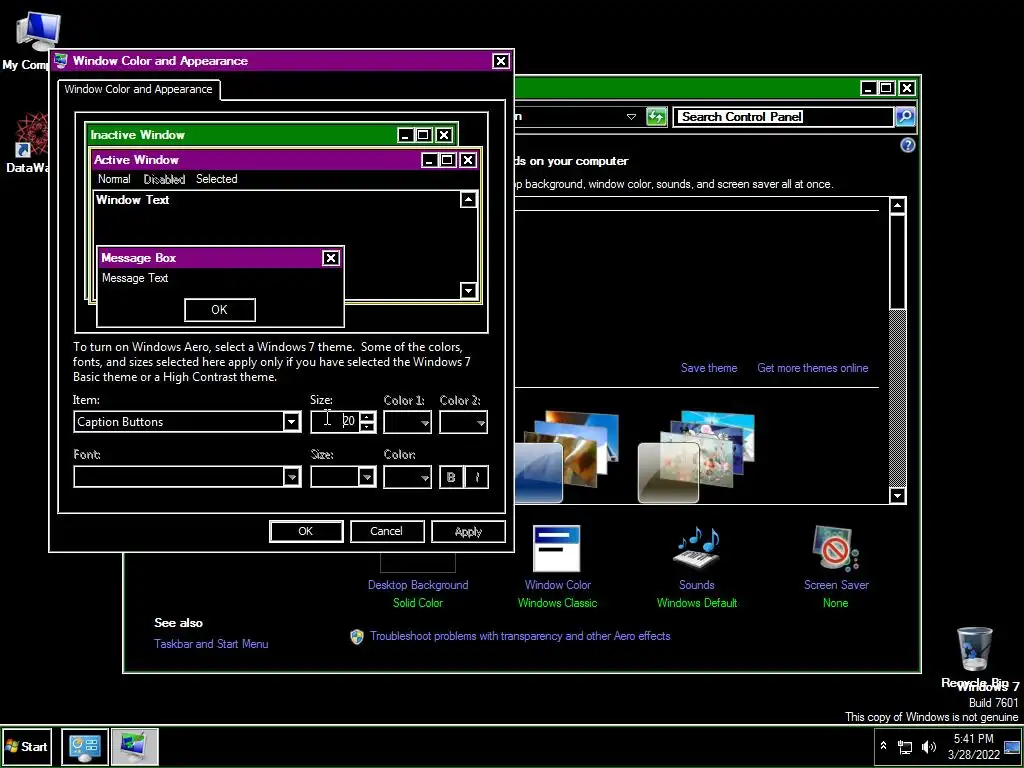Click the Start button

click(27, 746)
